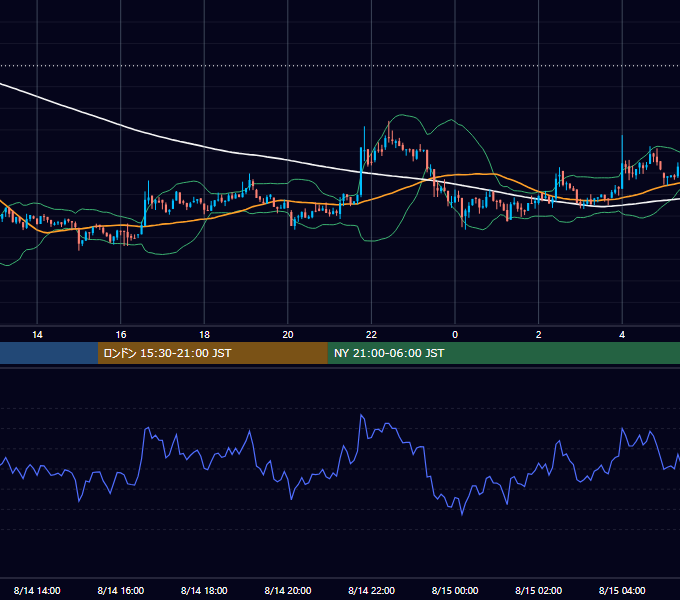Click the ロンドン 15:30-21:00 JST session bar

click(x=212, y=353)
